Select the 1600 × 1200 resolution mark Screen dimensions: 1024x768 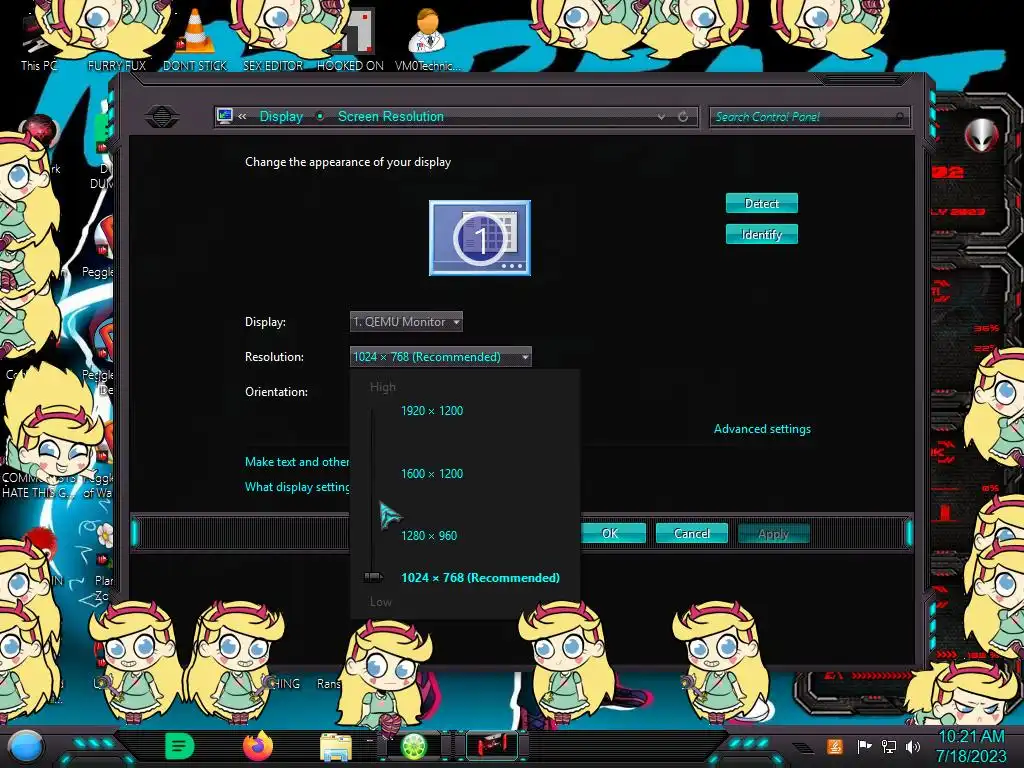[x=432, y=473]
